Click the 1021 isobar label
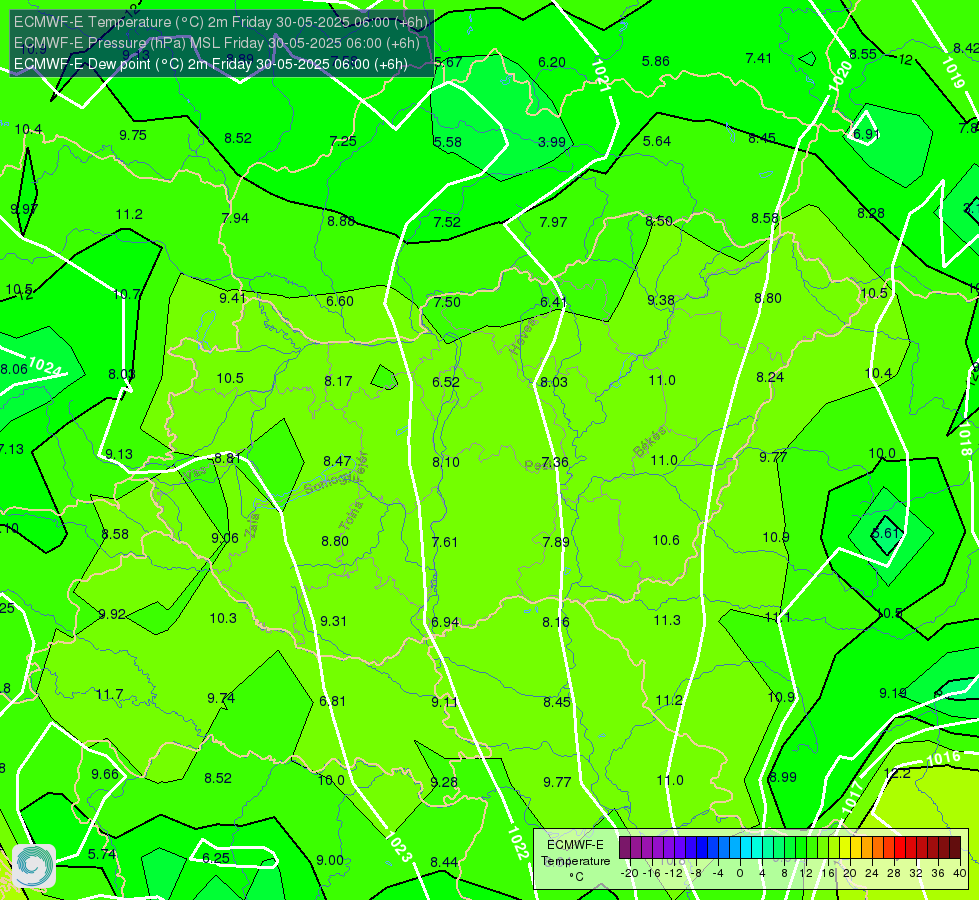979x900 pixels. click(x=600, y=75)
